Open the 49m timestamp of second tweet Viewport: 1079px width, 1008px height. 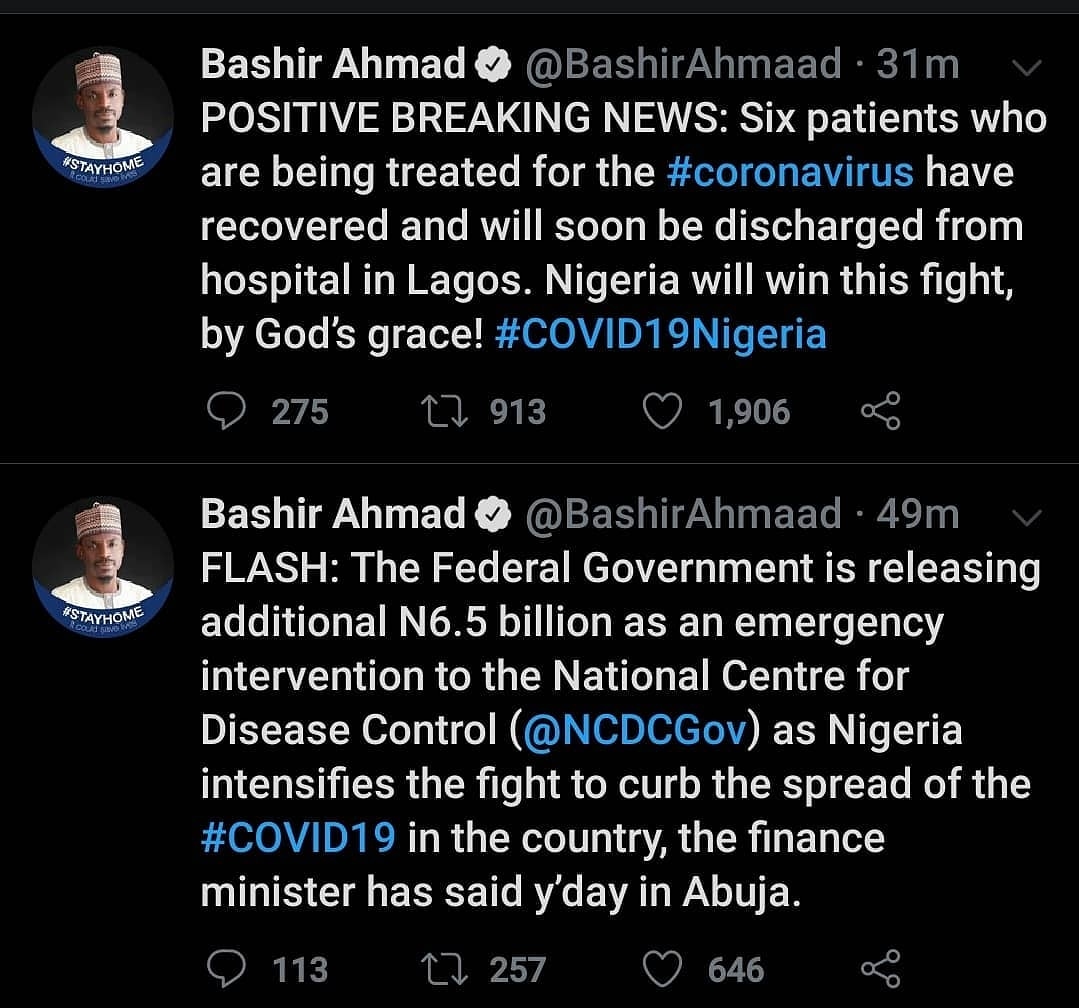coord(917,514)
